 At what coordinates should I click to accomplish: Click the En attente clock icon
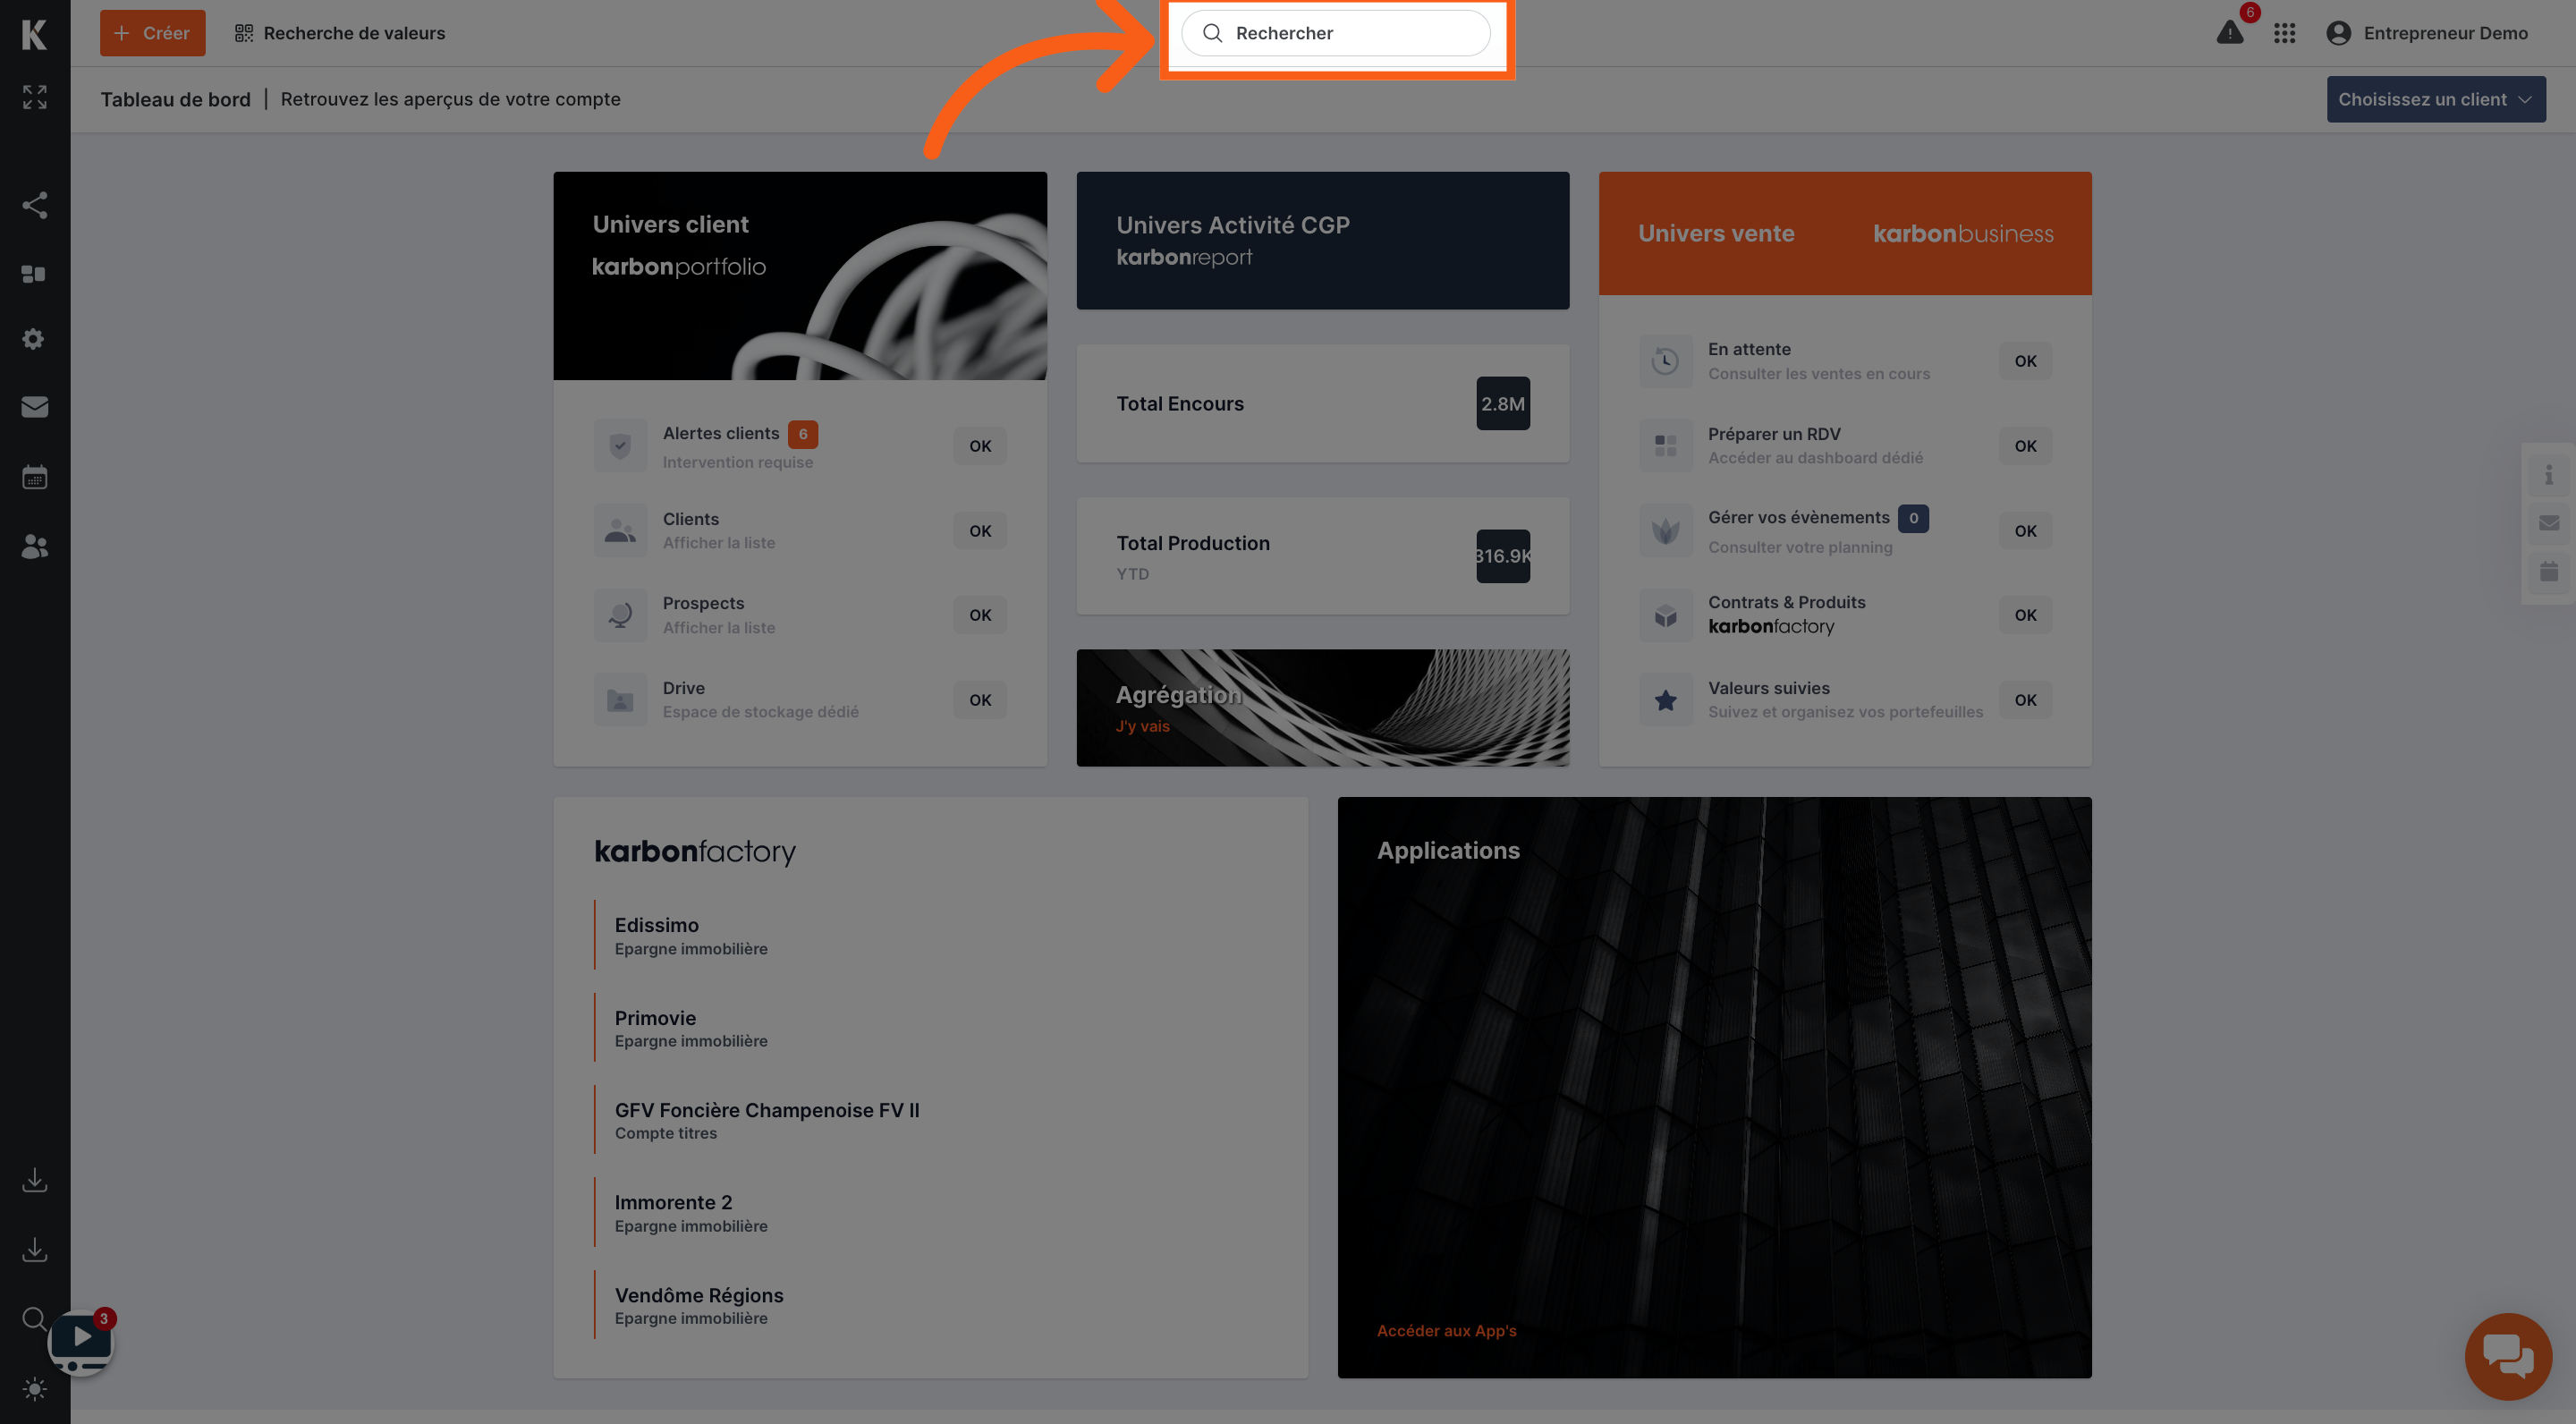click(x=1665, y=361)
